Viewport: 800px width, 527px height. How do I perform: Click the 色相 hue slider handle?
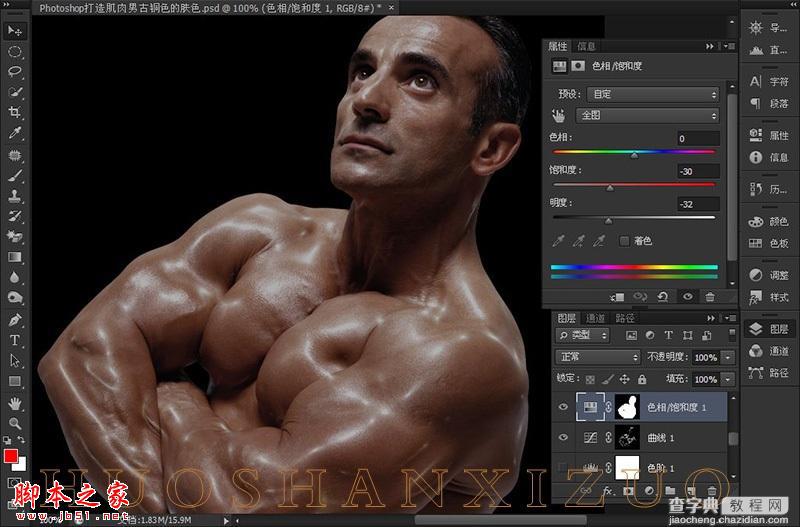point(634,156)
